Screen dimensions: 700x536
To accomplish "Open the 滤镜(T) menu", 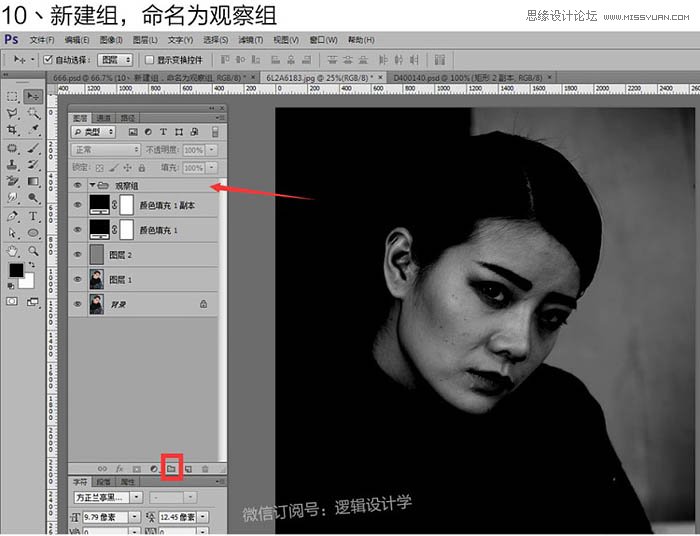I will (250, 40).
